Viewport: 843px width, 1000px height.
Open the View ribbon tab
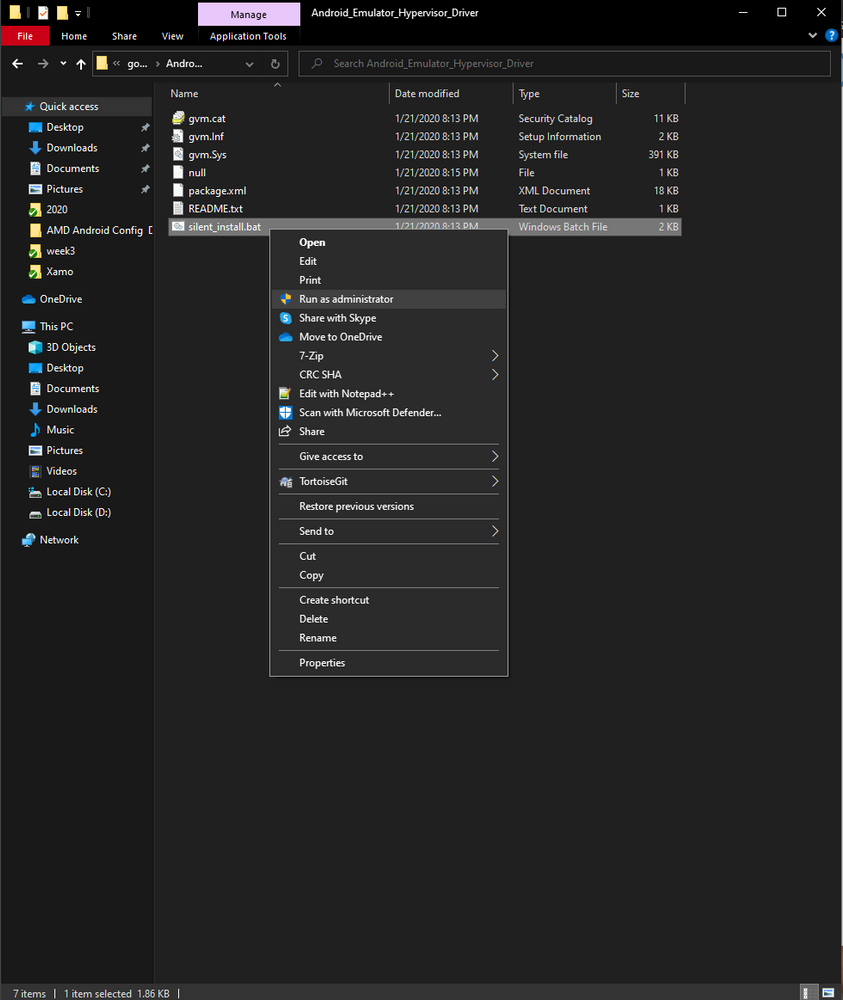(x=172, y=36)
